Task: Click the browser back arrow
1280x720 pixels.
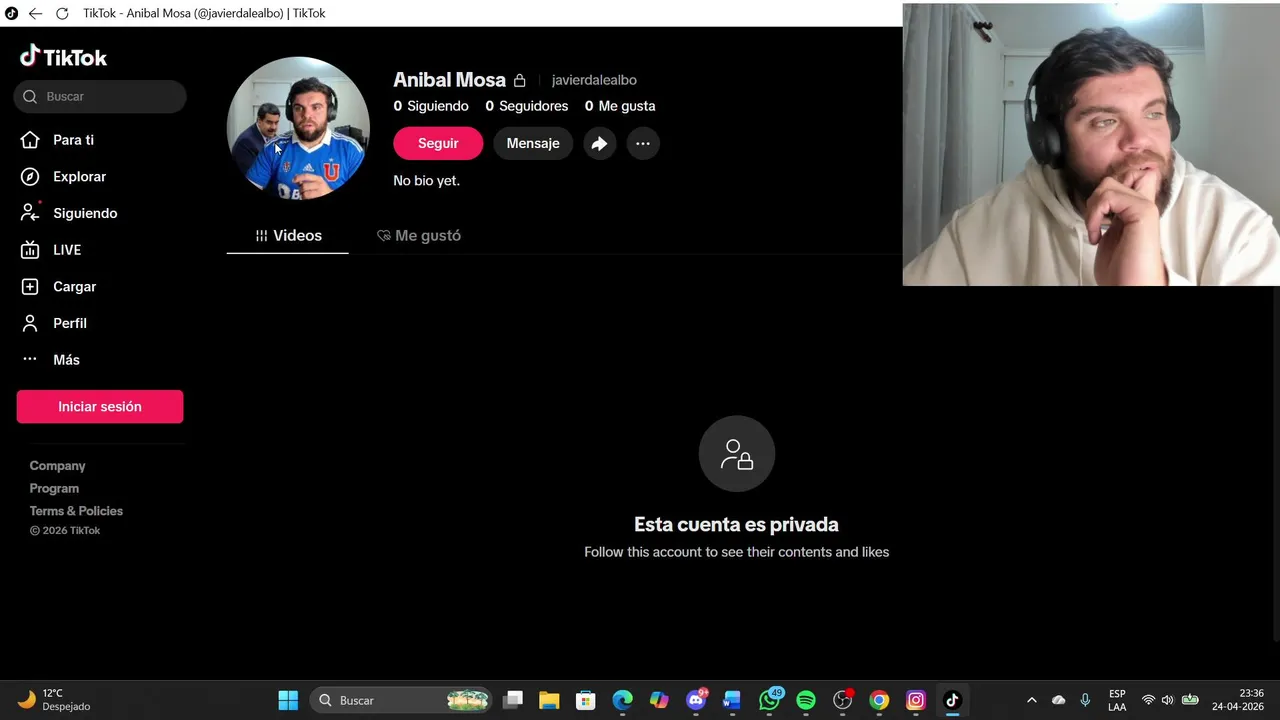Action: pyautogui.click(x=35, y=13)
